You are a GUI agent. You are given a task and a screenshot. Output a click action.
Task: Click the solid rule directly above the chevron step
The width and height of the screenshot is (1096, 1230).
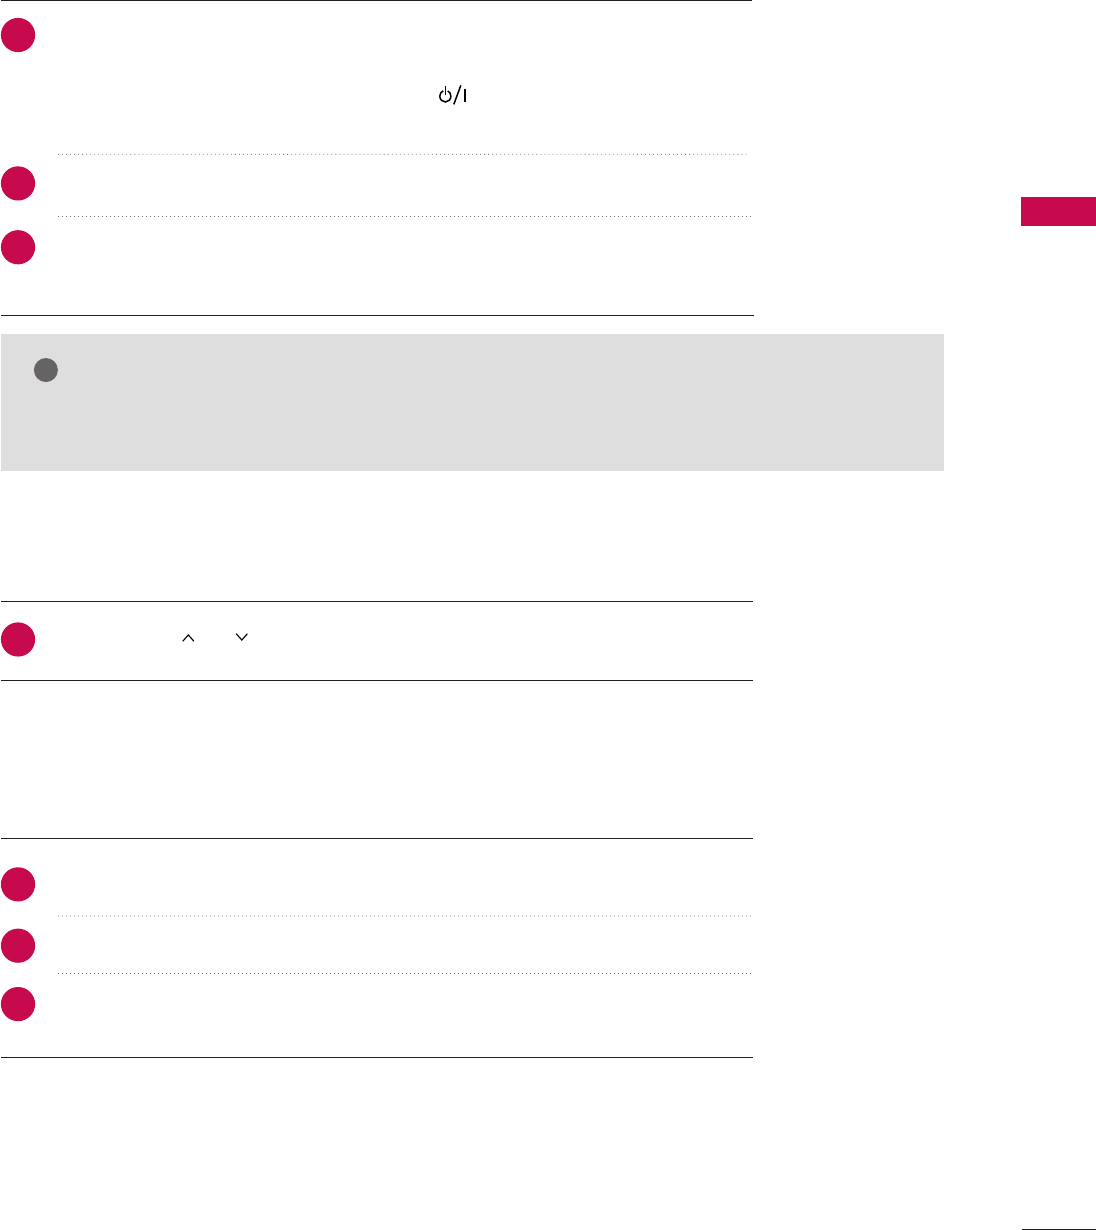[376, 602]
